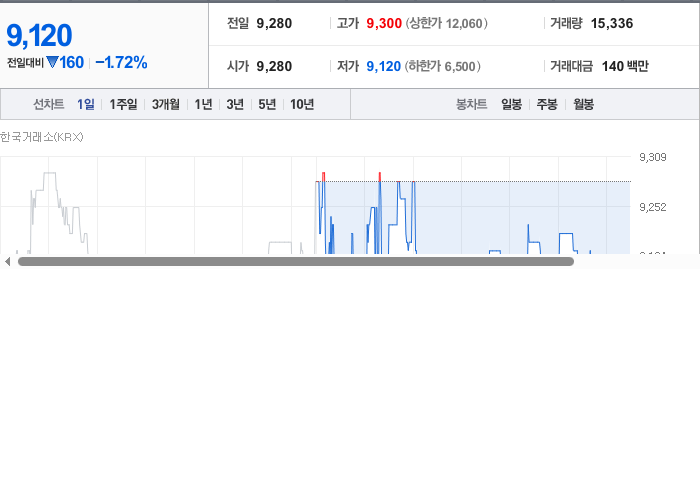This screenshot has height=490, width=700.
Task: Open the 일봉 candle chart
Action: [x=511, y=104]
